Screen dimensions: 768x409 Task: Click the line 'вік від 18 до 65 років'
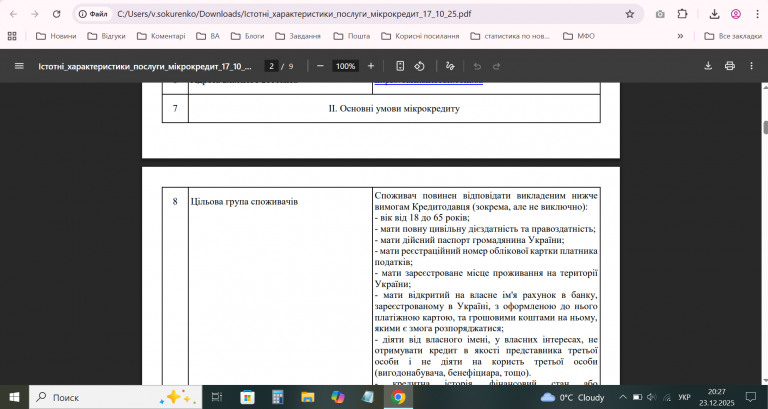(425, 217)
